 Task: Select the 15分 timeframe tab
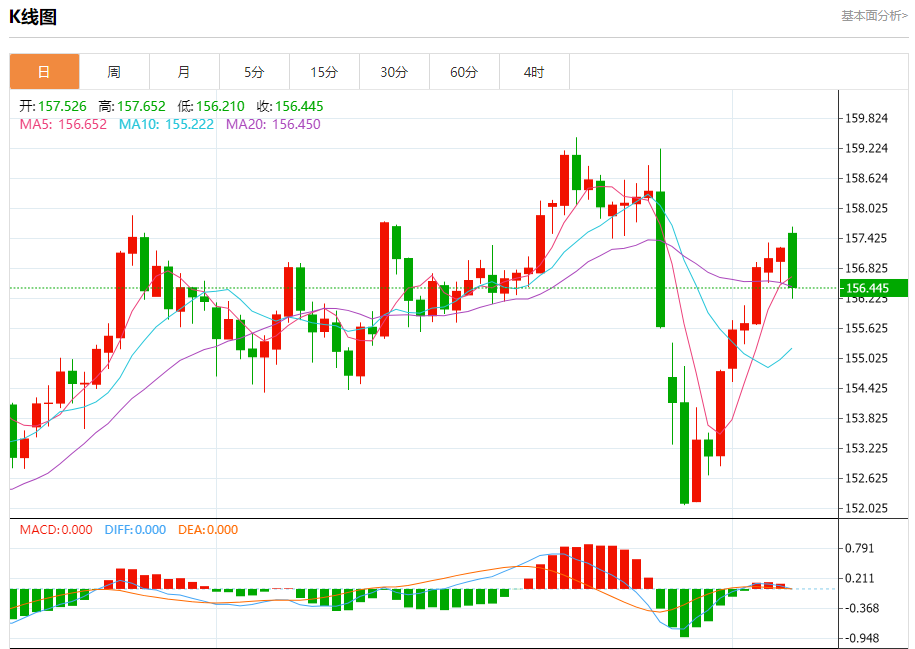[x=324, y=72]
